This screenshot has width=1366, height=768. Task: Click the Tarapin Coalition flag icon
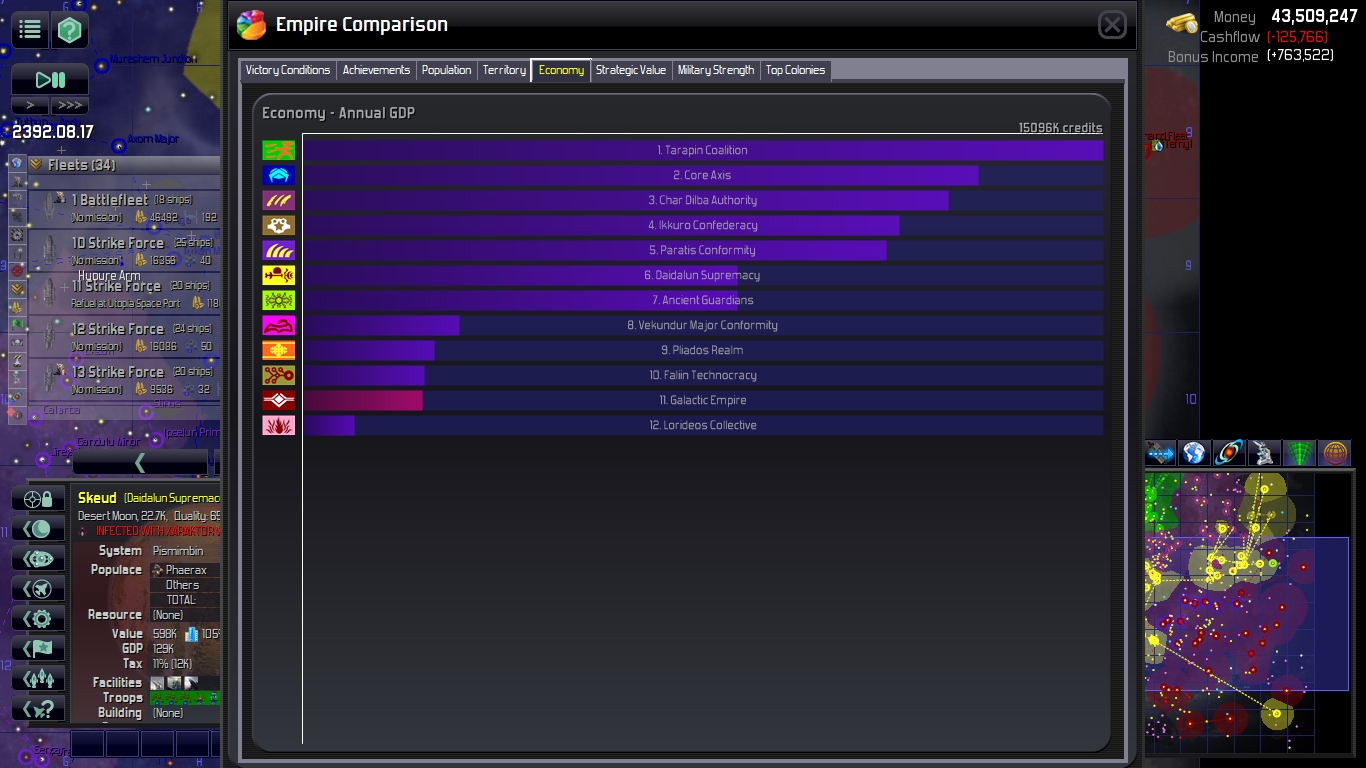click(279, 150)
